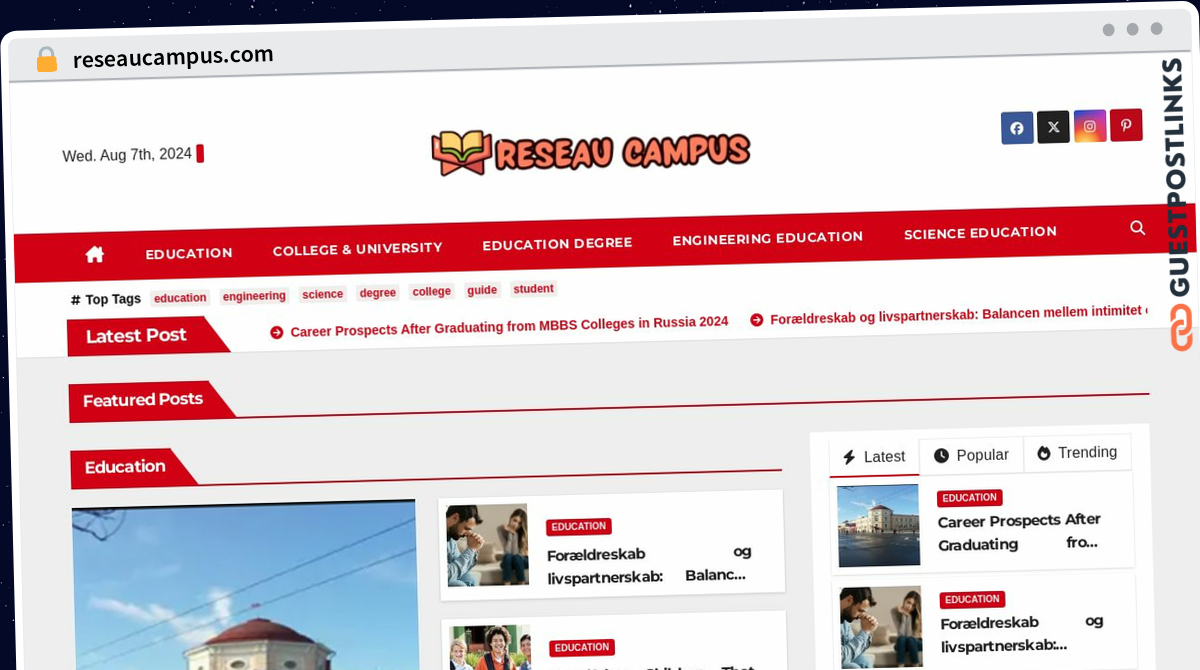Select the 'education' top tag
The image size is (1200, 670).
coord(180,298)
